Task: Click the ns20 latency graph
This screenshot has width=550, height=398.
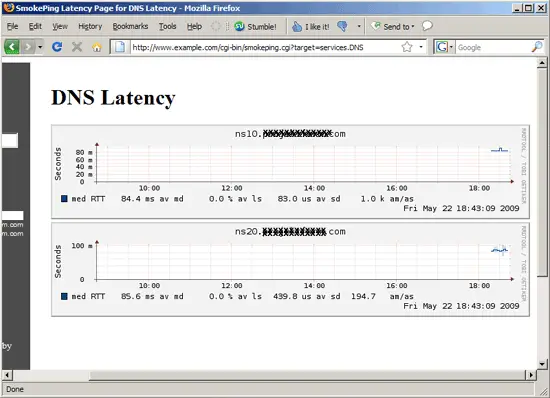Action: pos(290,270)
